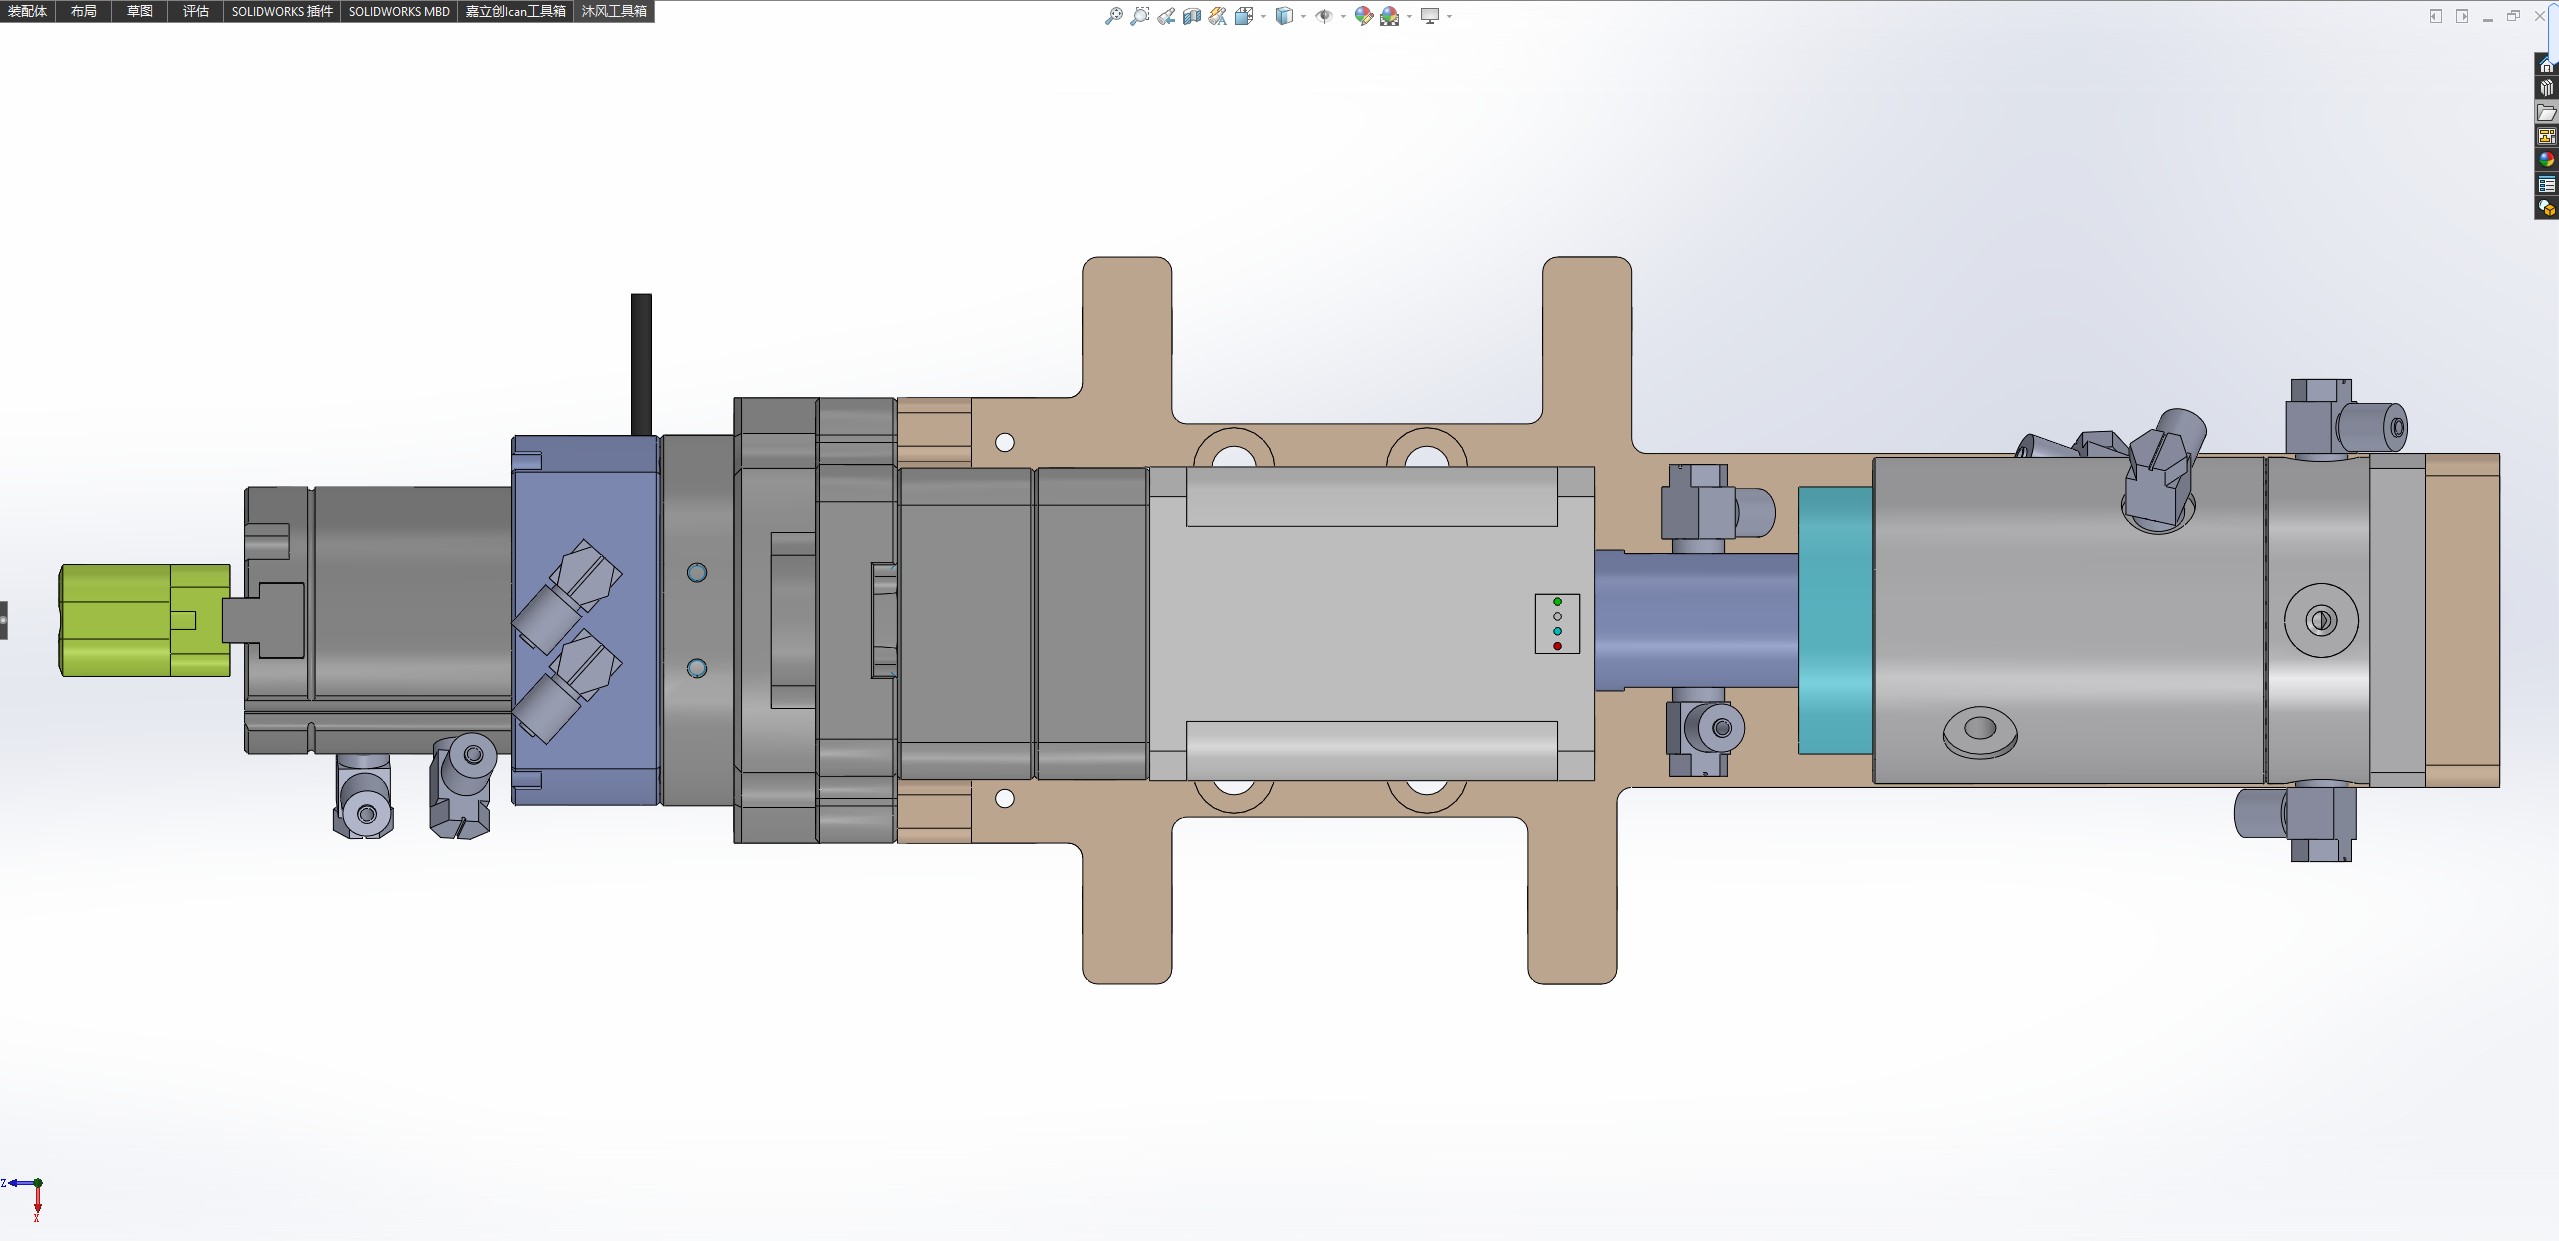Image resolution: width=2559 pixels, height=1241 pixels.
Task: Open File Explorer folder in the task pane
Action: [x=2547, y=112]
